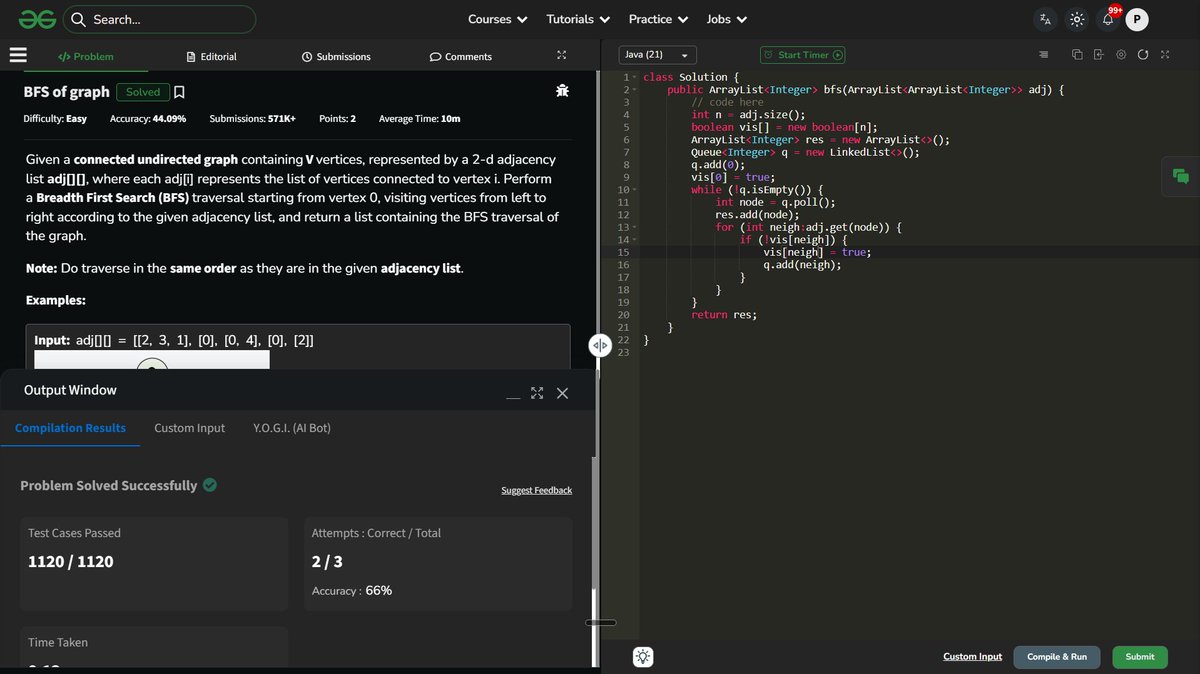
Task: Click the panel splitter handle icon
Action: [600, 345]
